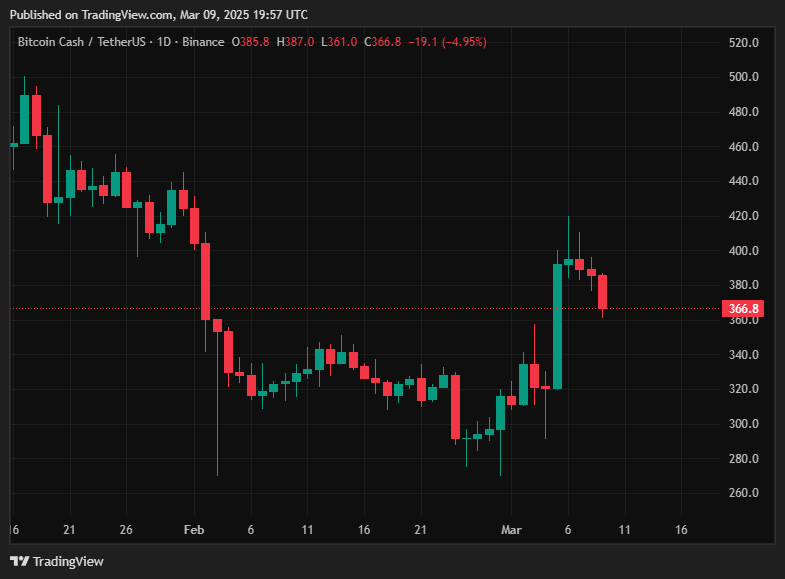Click the 26 date label on time axis
The width and height of the screenshot is (785, 579).
point(126,530)
